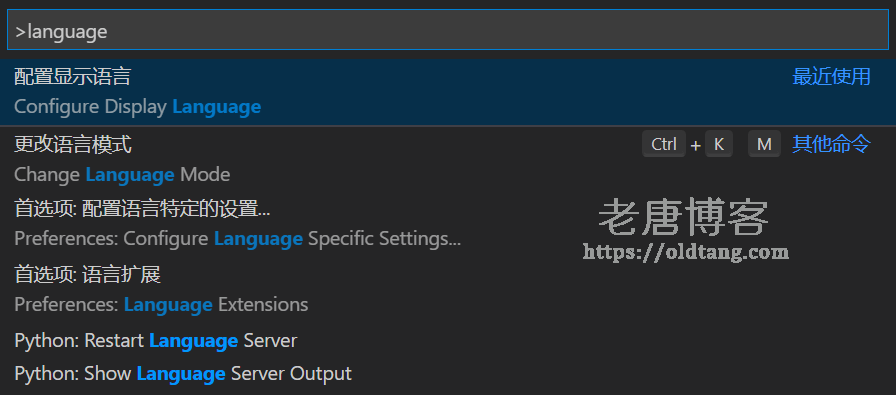Click the K keybinding badge
Screen dimensions: 896x395
(718, 144)
